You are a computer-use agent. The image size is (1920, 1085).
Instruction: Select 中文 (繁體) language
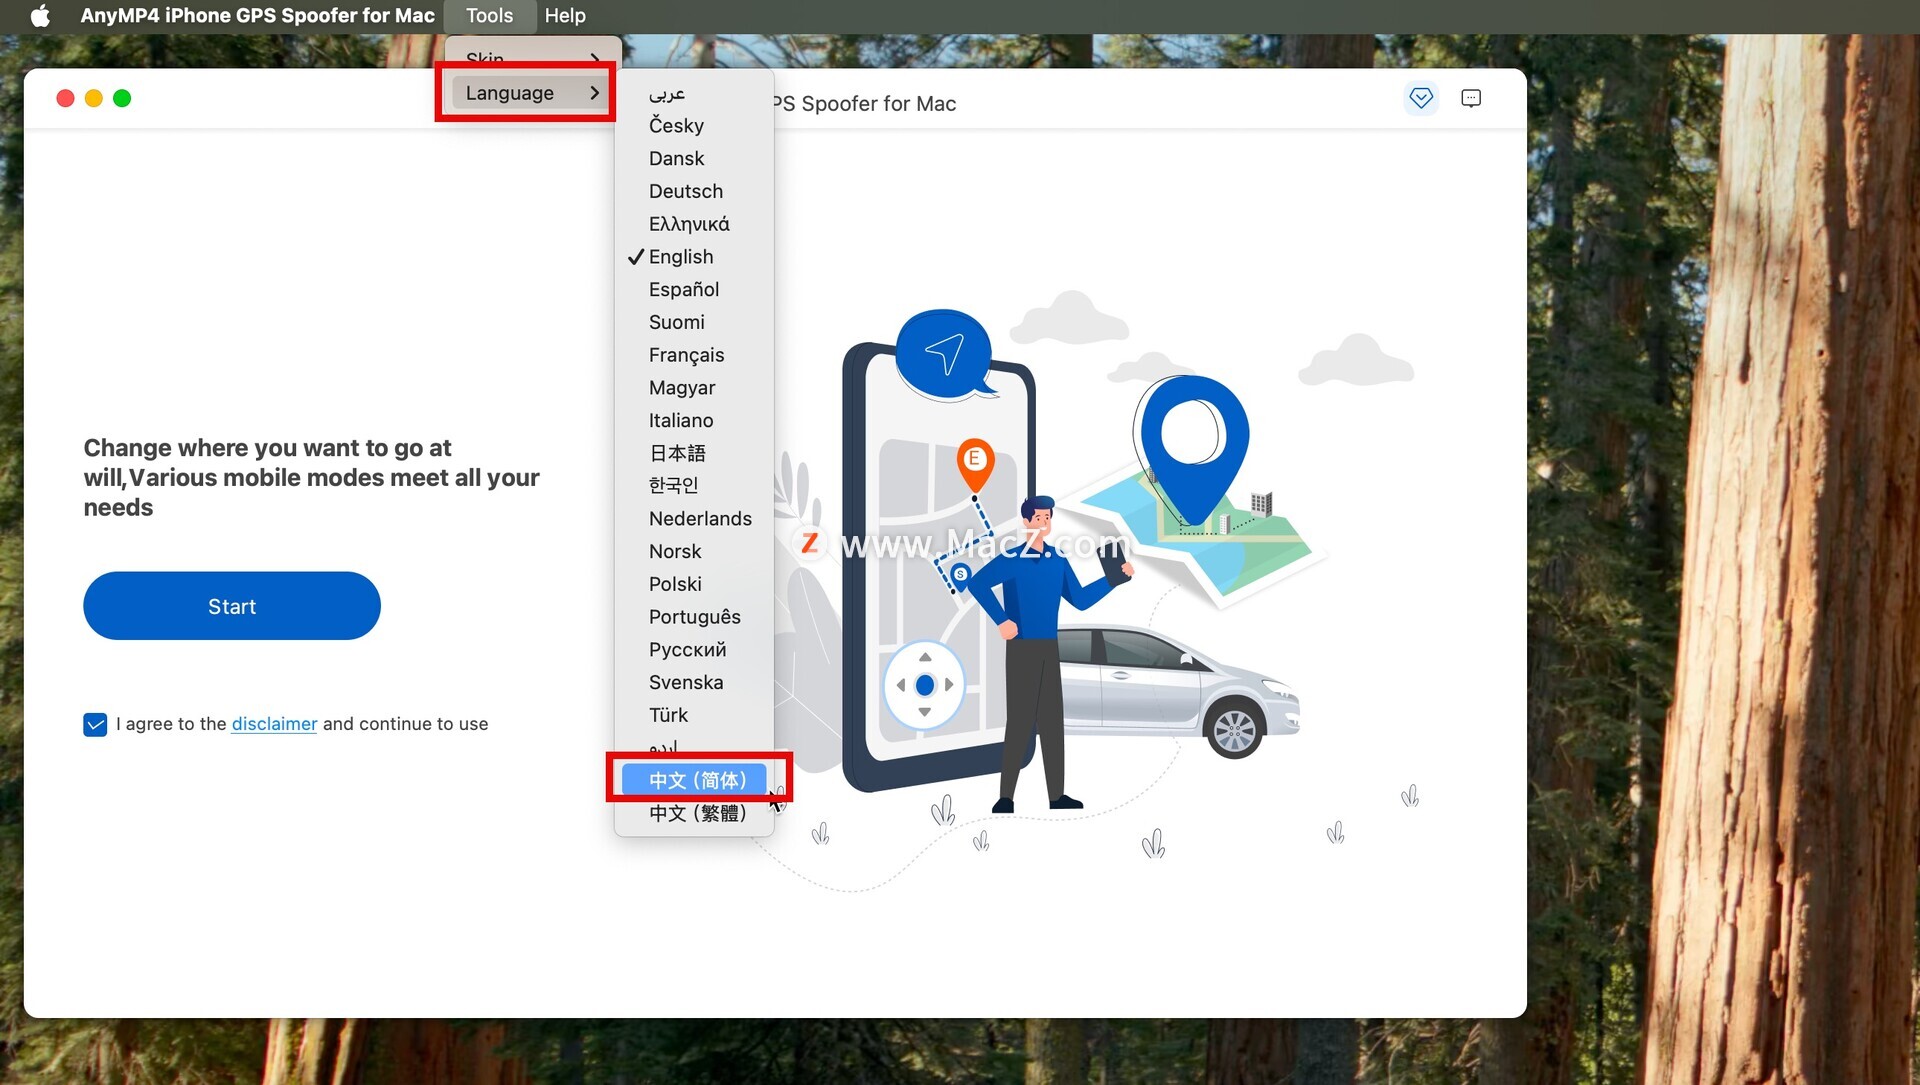694,813
